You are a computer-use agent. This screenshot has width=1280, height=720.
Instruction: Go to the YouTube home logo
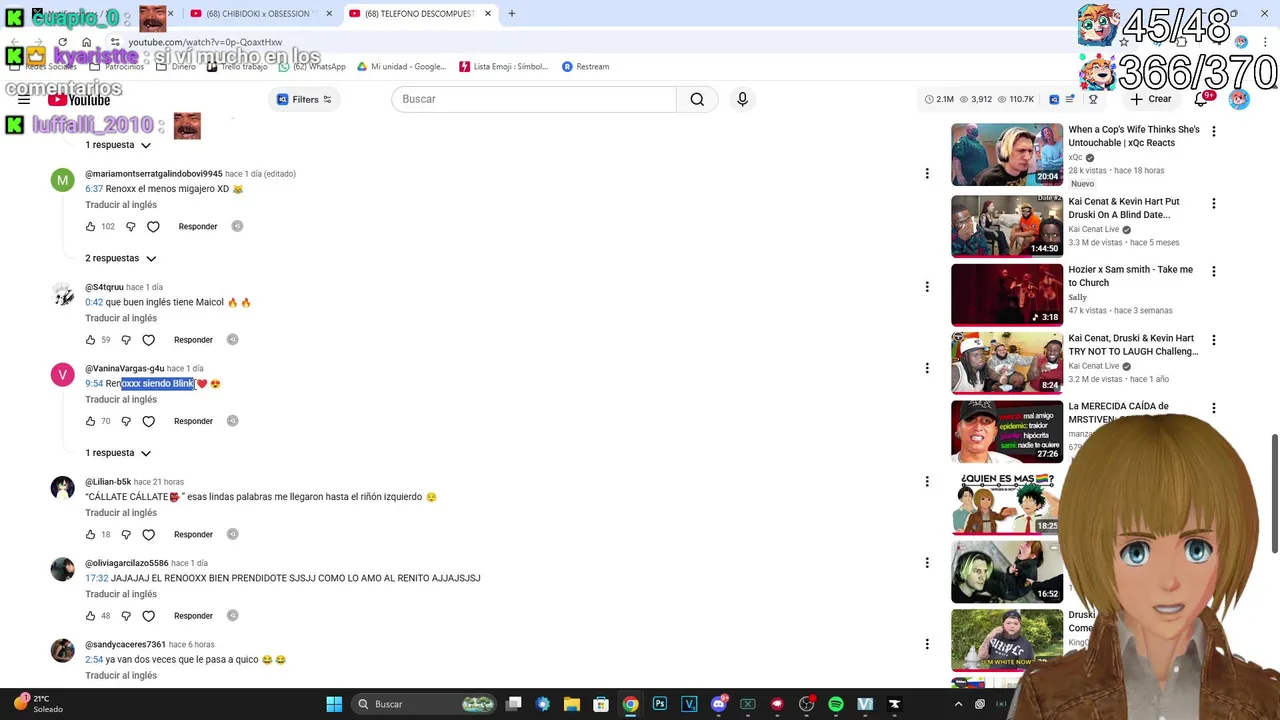coord(78,100)
